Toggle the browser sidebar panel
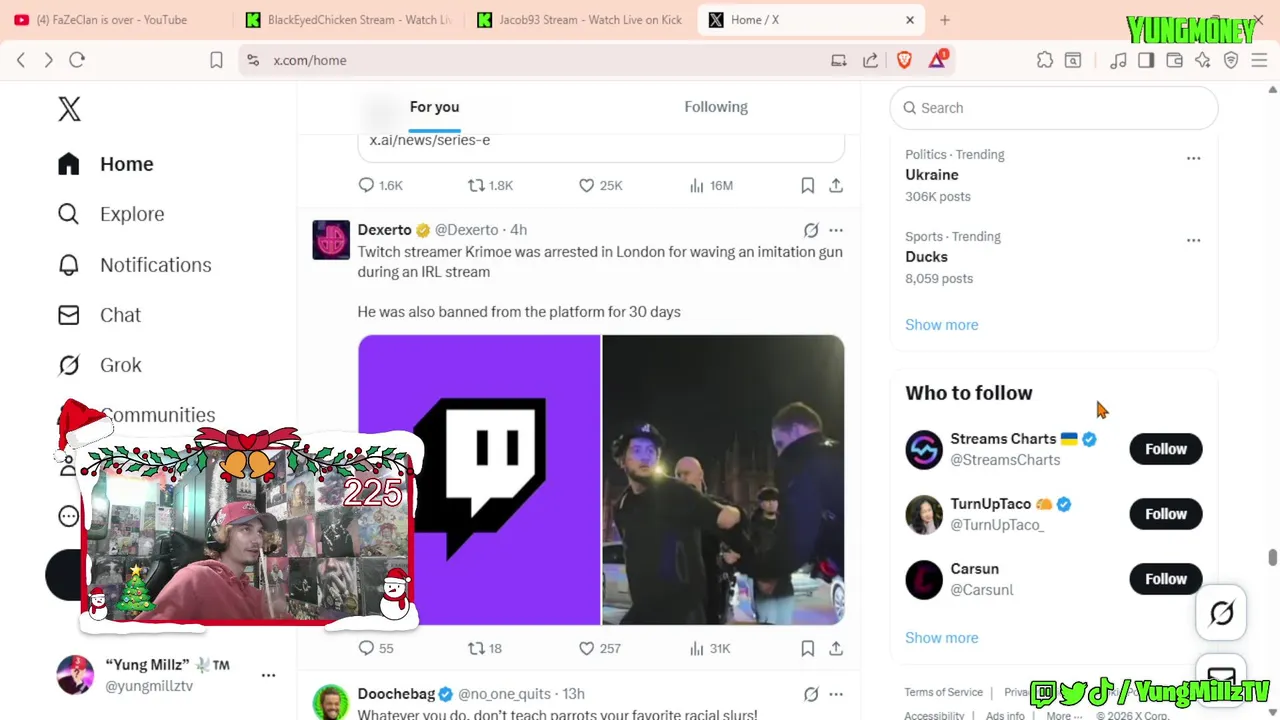1280x720 pixels. [1146, 60]
